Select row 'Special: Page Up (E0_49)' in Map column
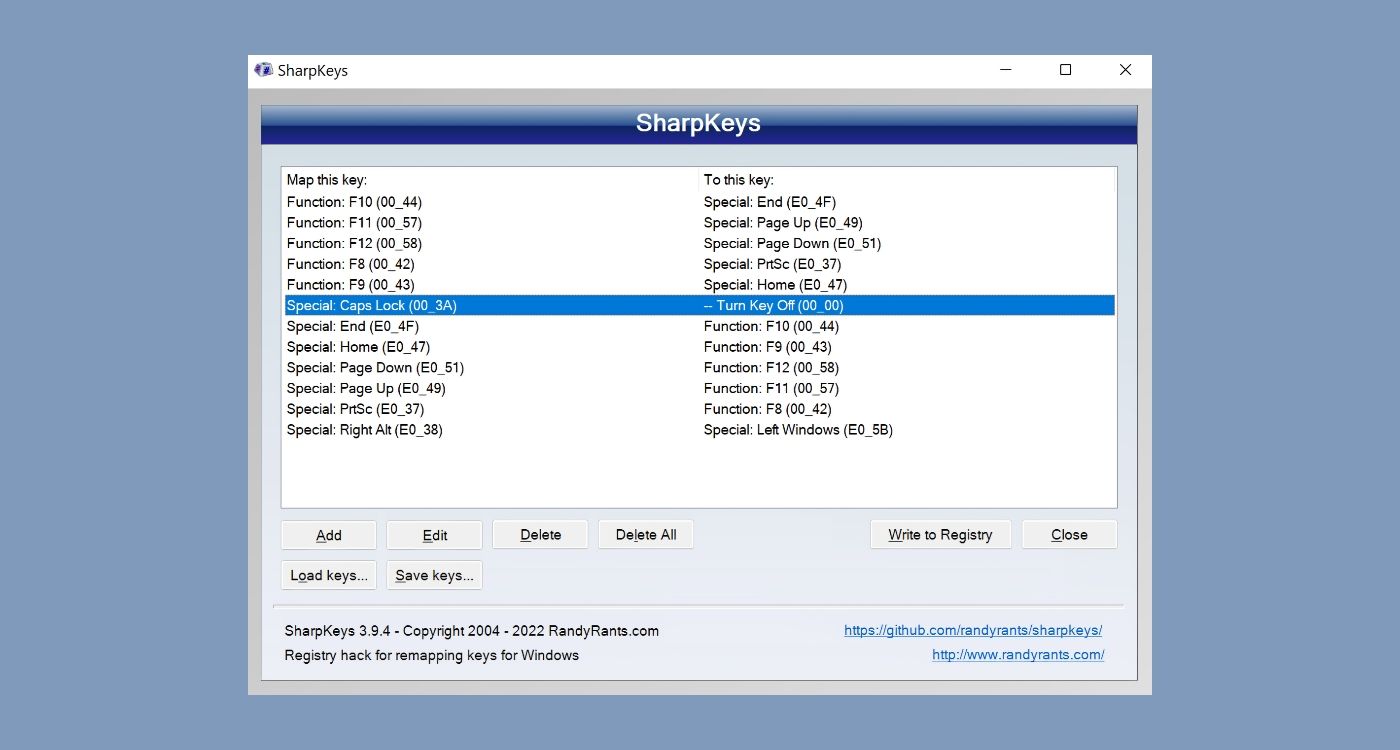This screenshot has height=750, width=1400. coord(366,389)
